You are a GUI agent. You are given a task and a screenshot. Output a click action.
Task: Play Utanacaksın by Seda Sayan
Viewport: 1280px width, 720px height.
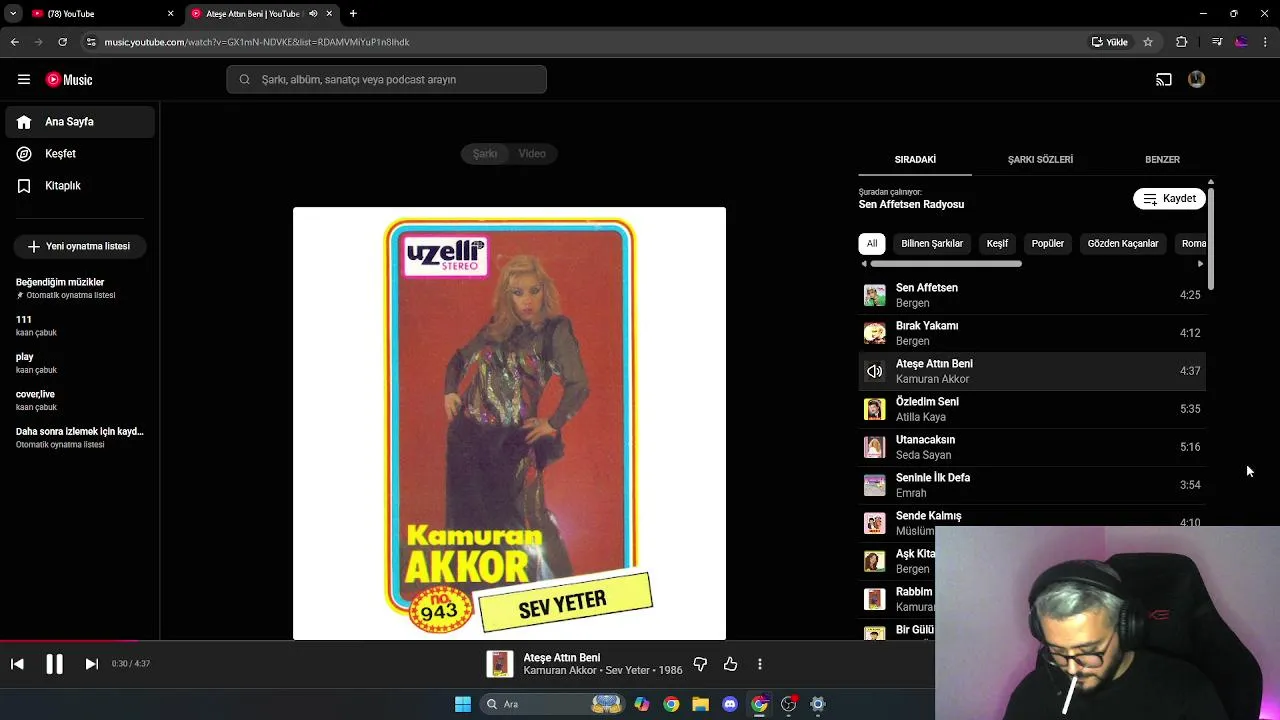click(1032, 447)
